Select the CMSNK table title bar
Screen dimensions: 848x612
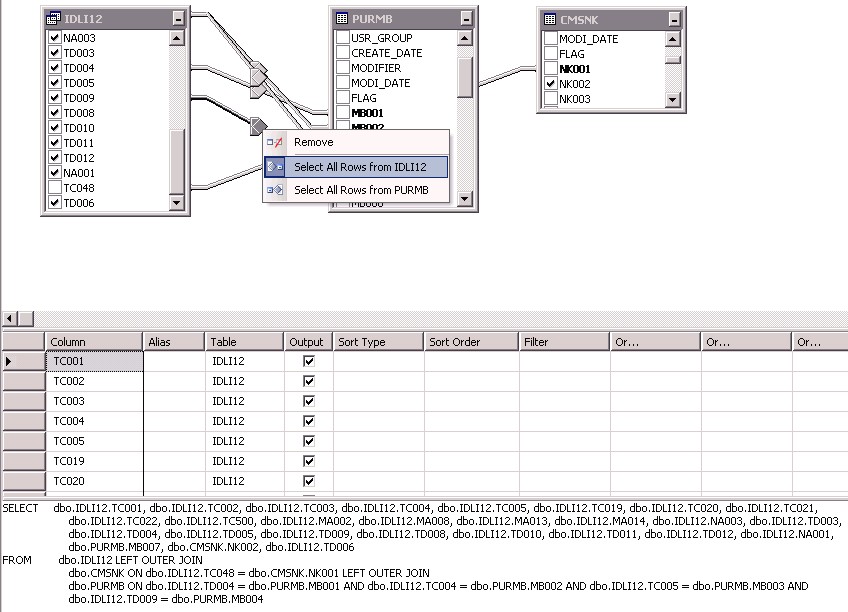[x=611, y=20]
